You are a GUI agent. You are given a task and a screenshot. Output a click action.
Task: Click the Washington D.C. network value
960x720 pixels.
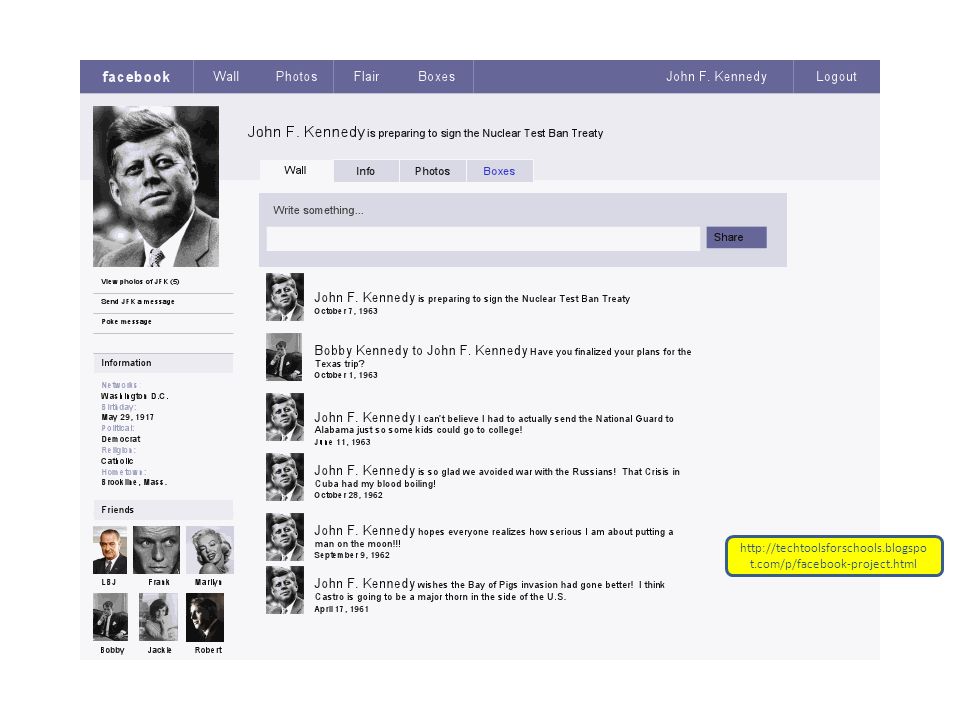click(135, 396)
